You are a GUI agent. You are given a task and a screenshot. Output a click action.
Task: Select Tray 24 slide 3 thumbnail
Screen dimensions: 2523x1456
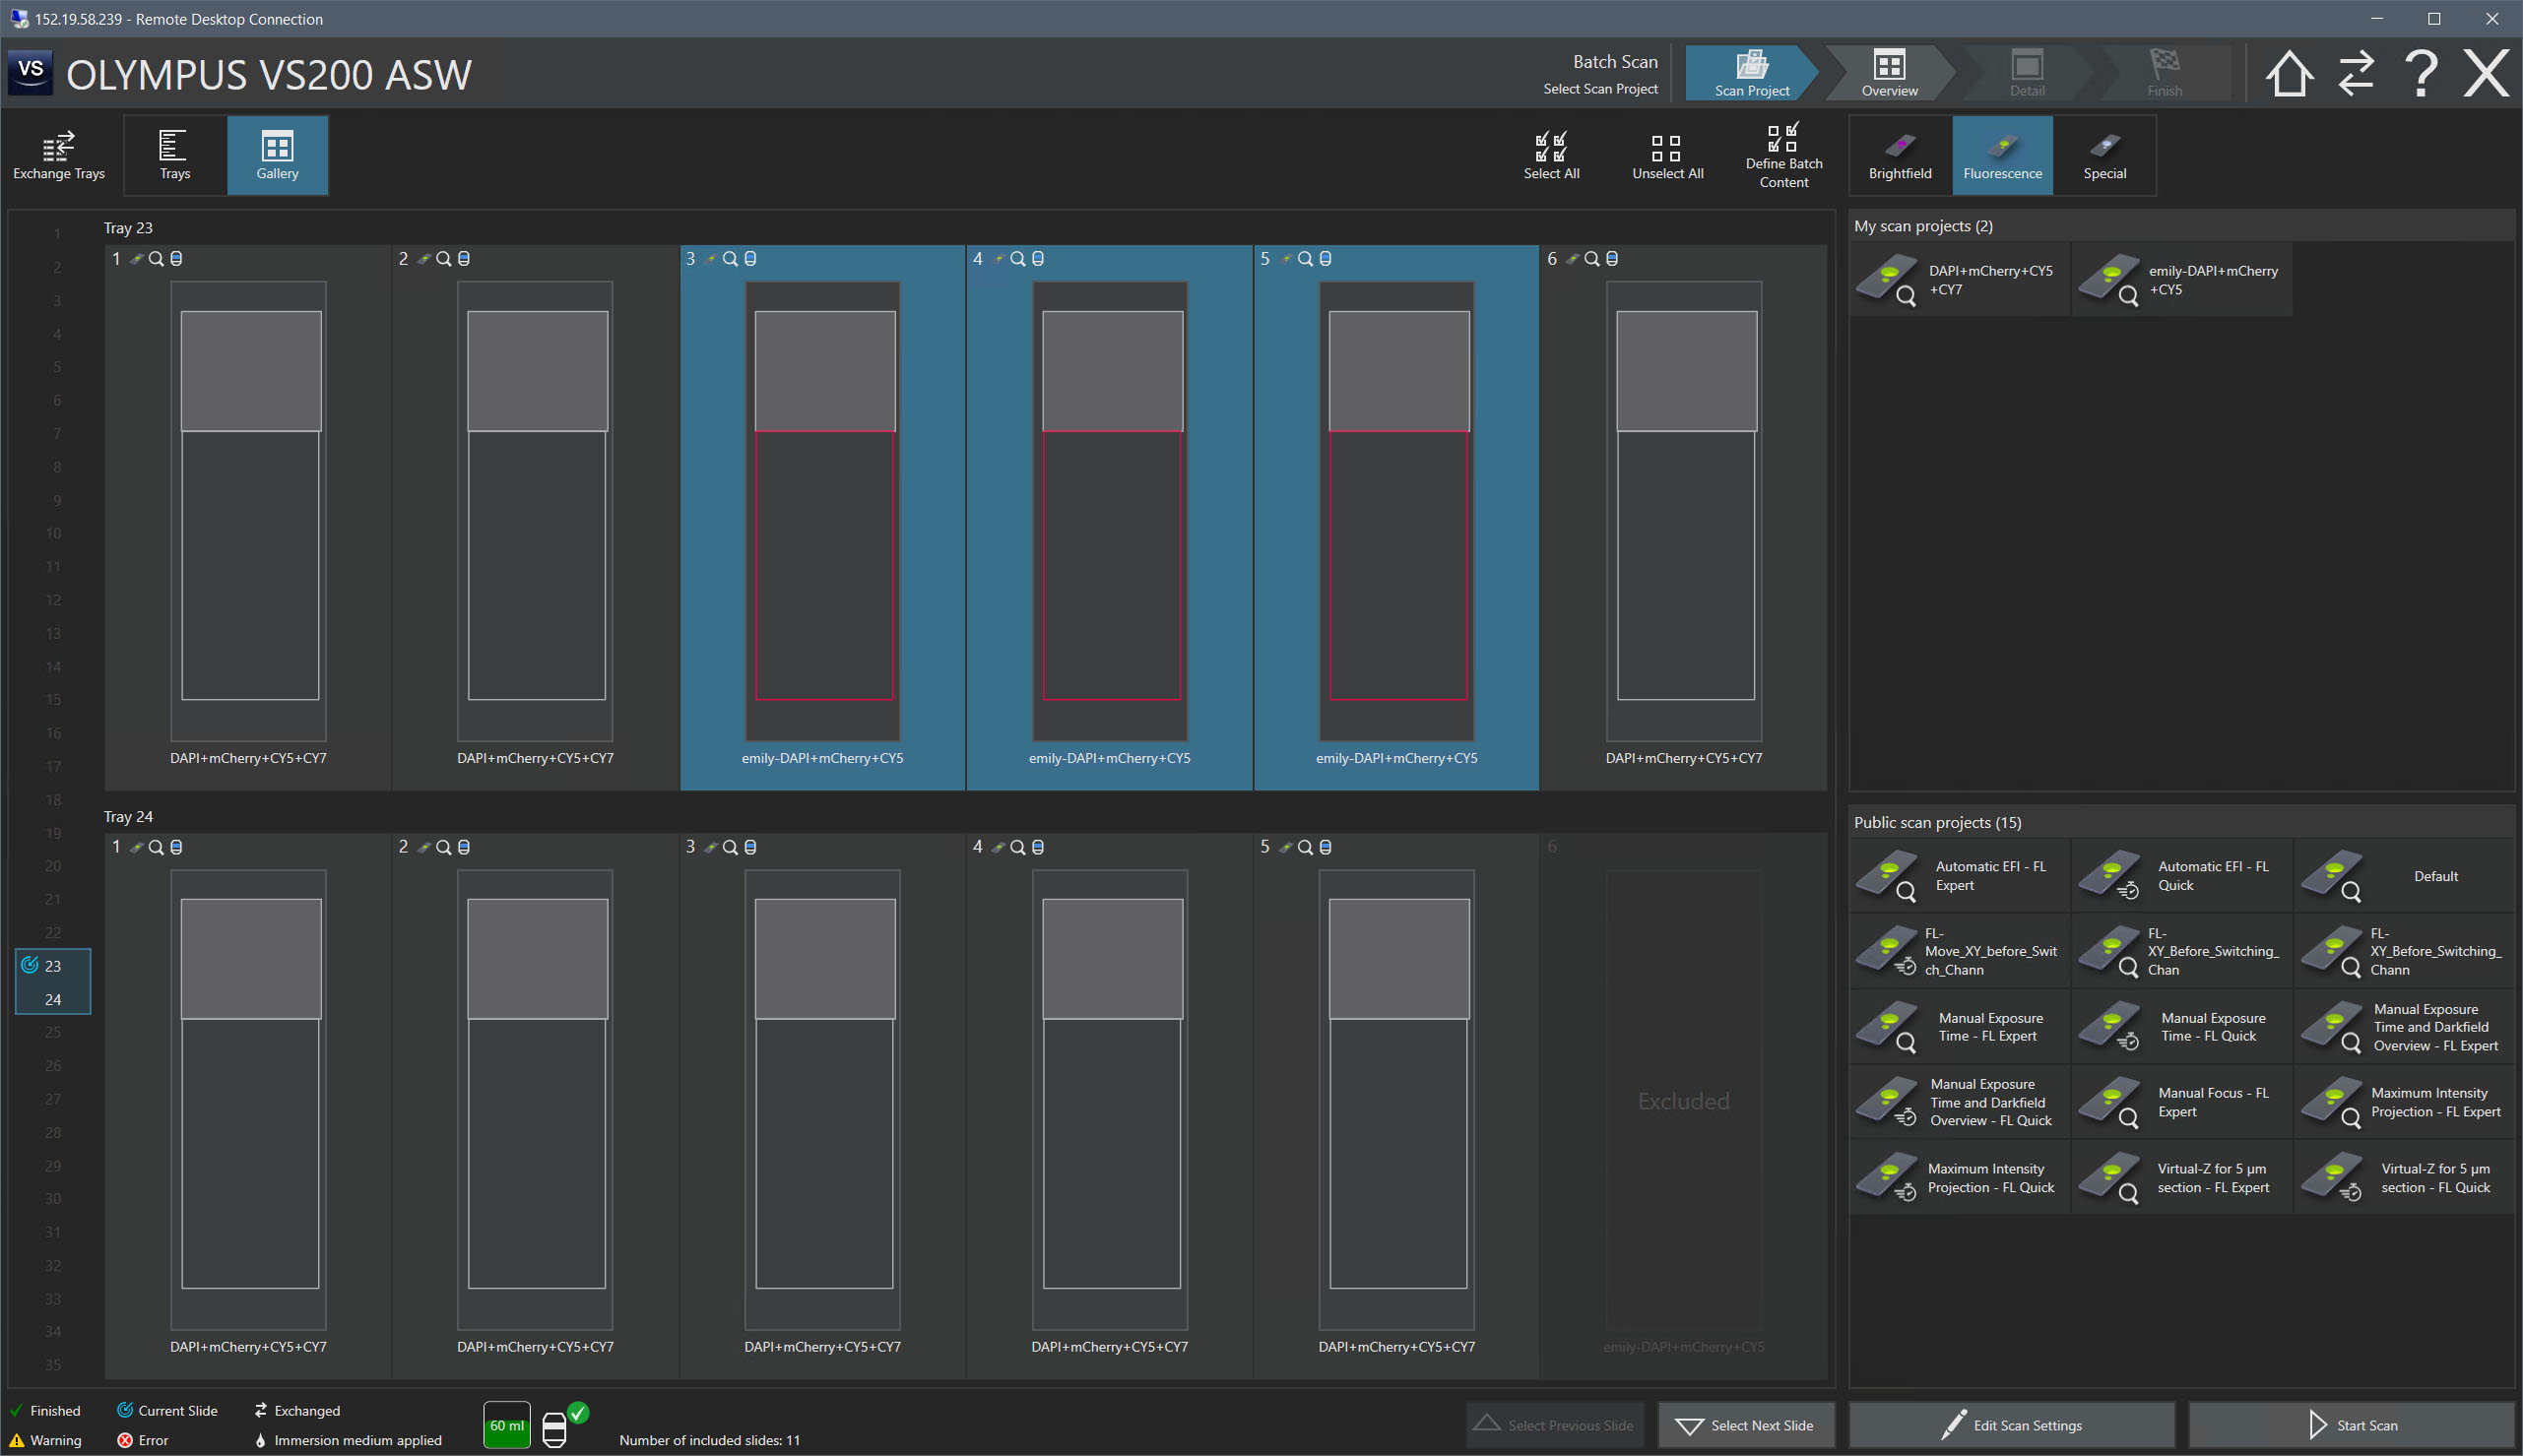click(x=823, y=1099)
